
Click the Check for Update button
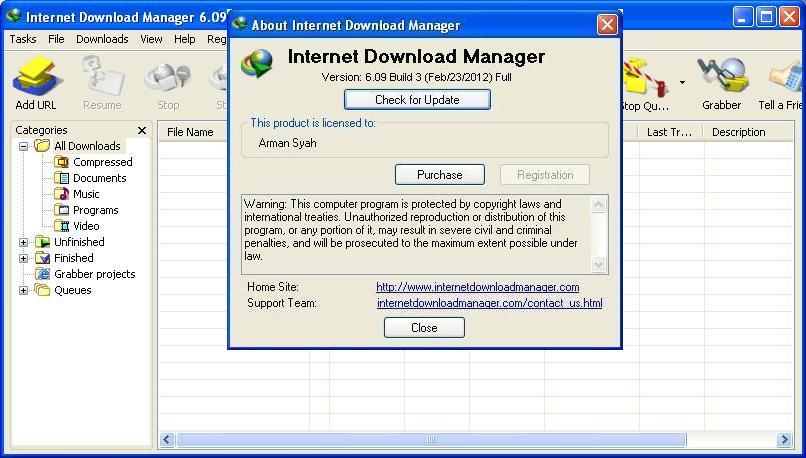tap(417, 100)
